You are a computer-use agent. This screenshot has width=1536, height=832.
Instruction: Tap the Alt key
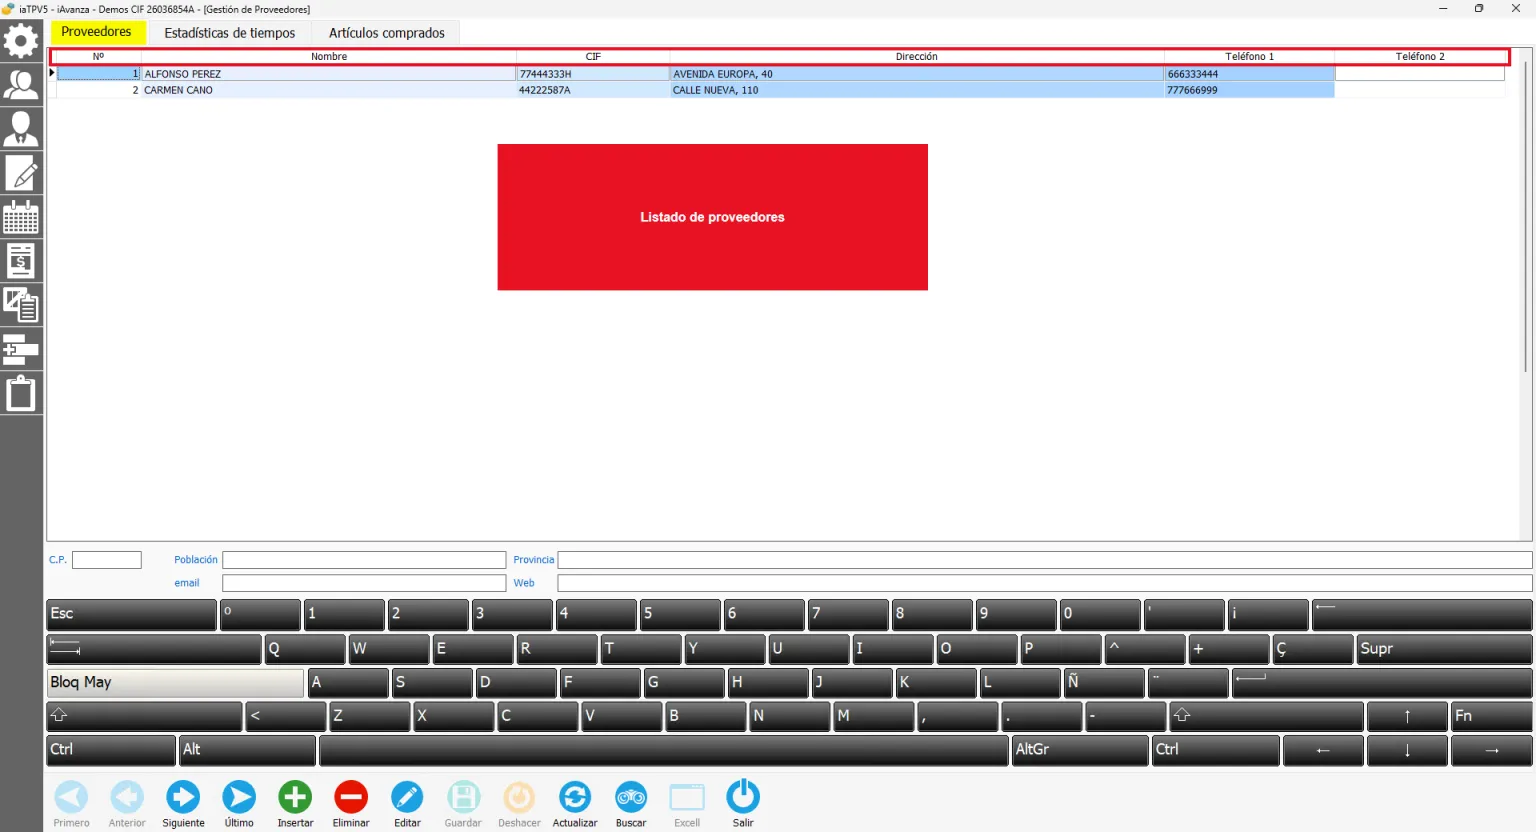(247, 750)
